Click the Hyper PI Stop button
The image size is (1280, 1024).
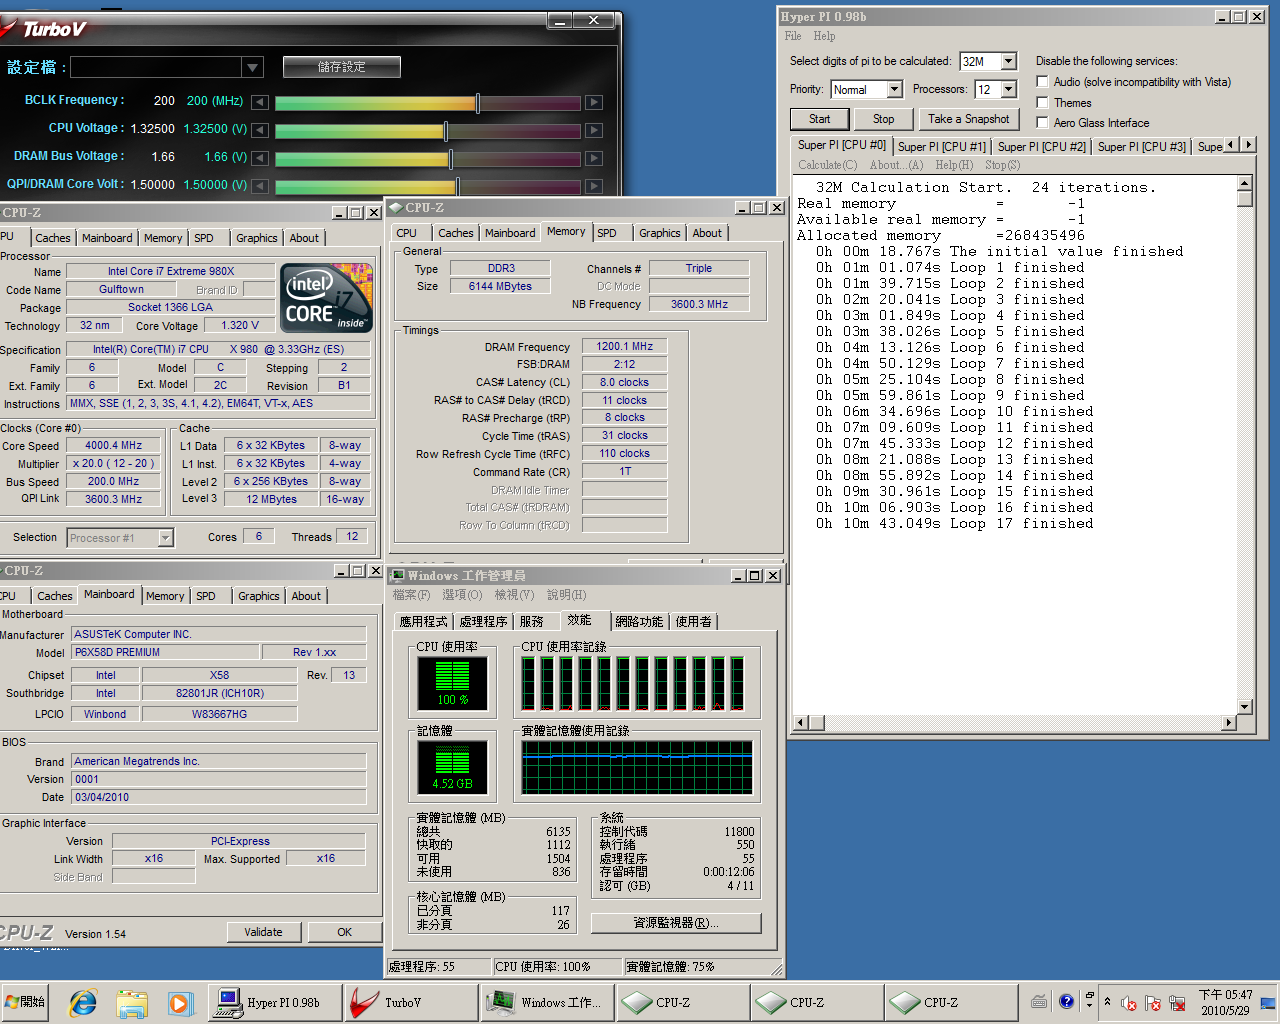coord(883,119)
